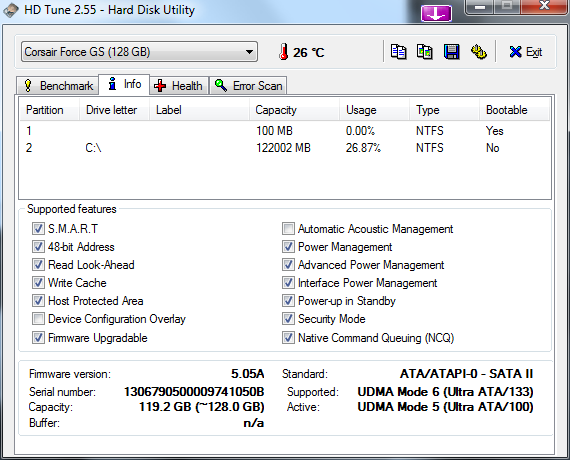Toggle the Write Cache checkbox

pyautogui.click(x=38, y=283)
